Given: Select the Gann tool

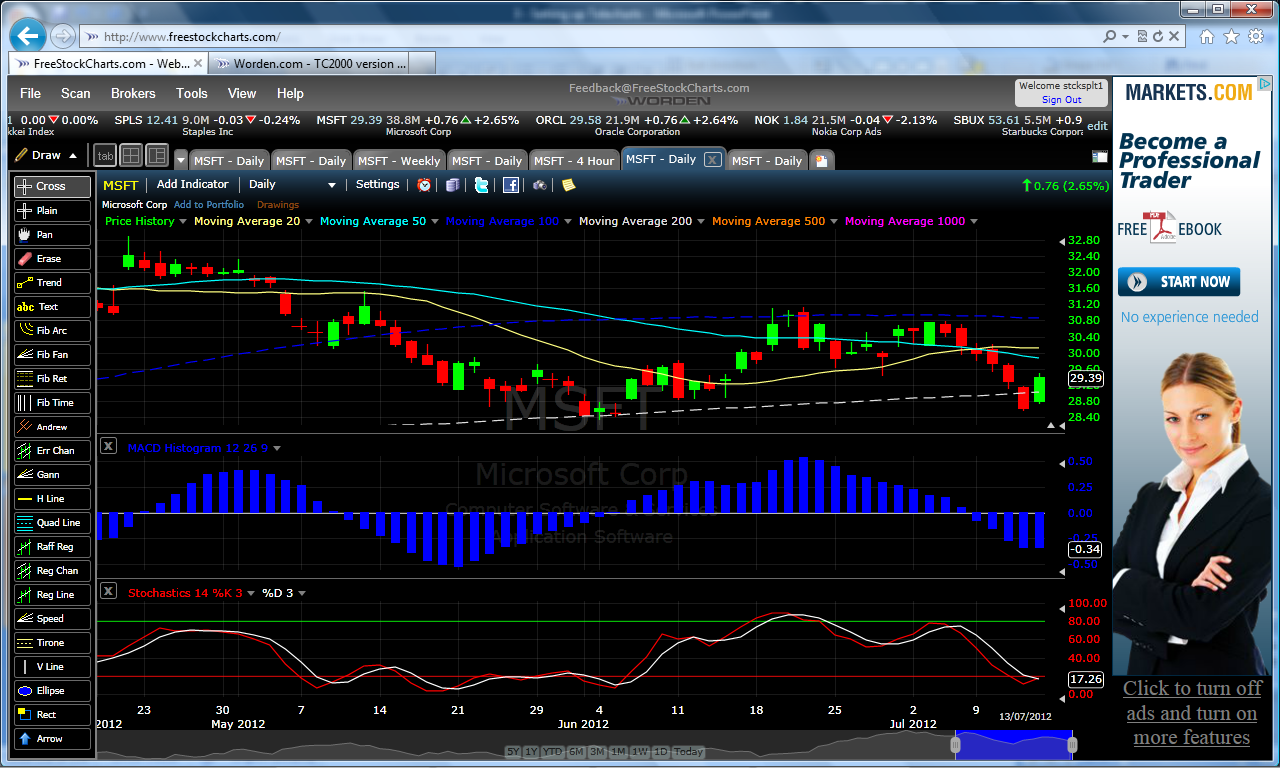Looking at the screenshot, I should (52, 474).
